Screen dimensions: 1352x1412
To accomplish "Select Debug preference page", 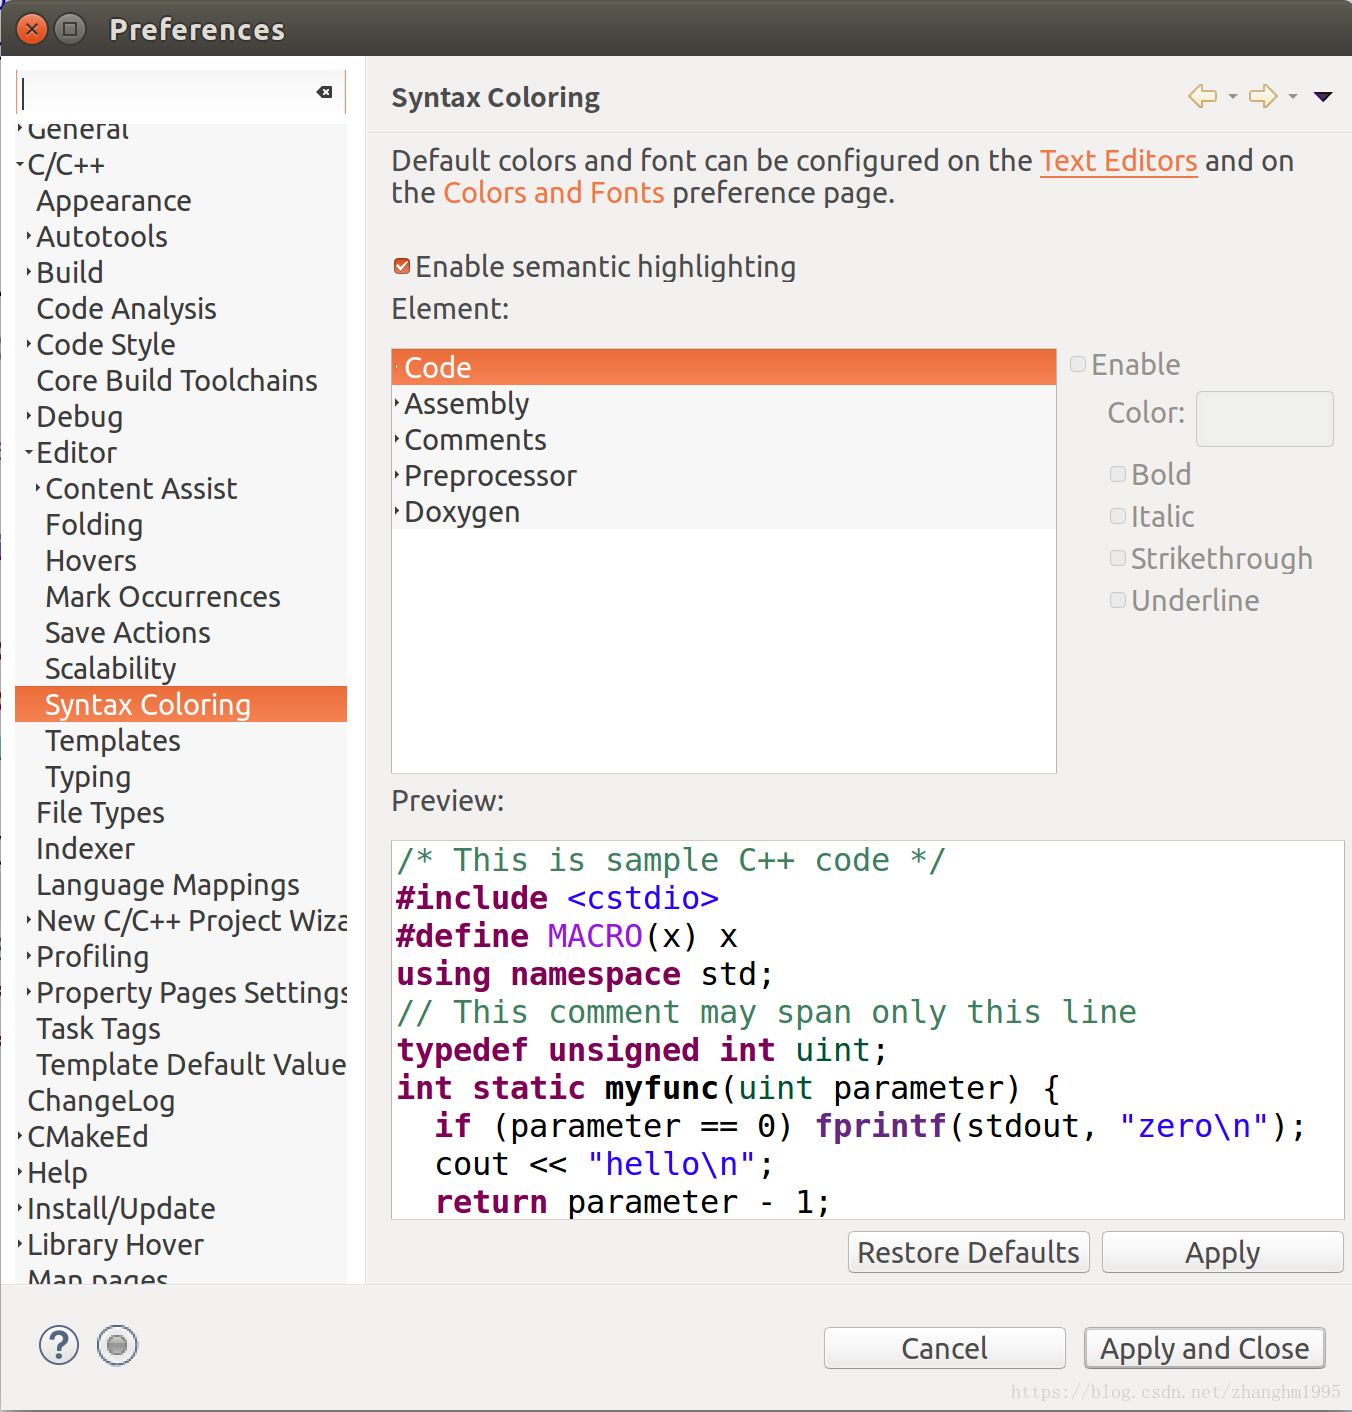I will [x=80, y=417].
